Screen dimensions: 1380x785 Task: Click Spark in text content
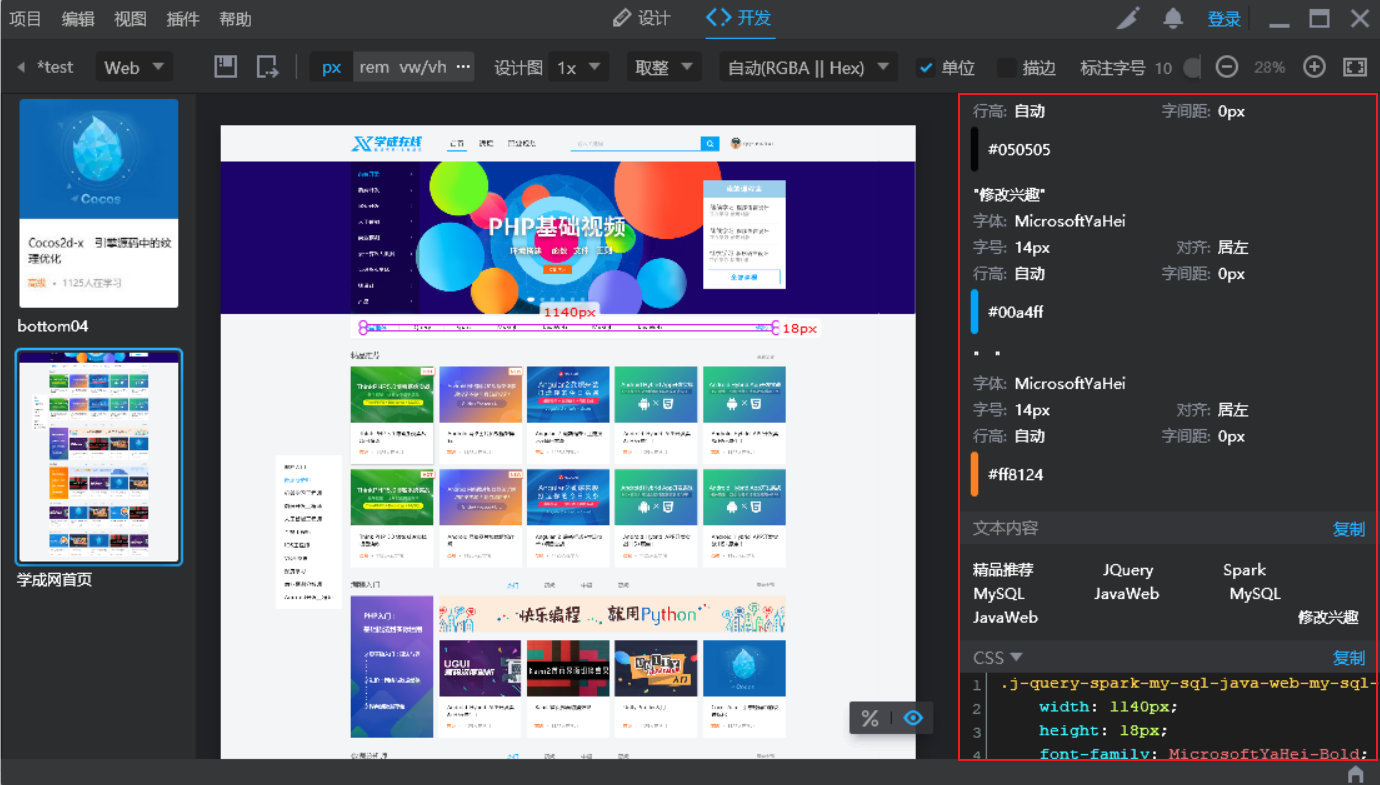(x=1244, y=570)
